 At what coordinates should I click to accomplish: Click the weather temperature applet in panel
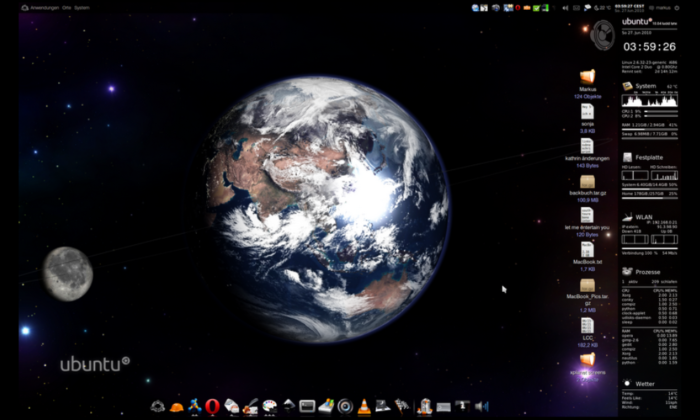click(x=602, y=8)
